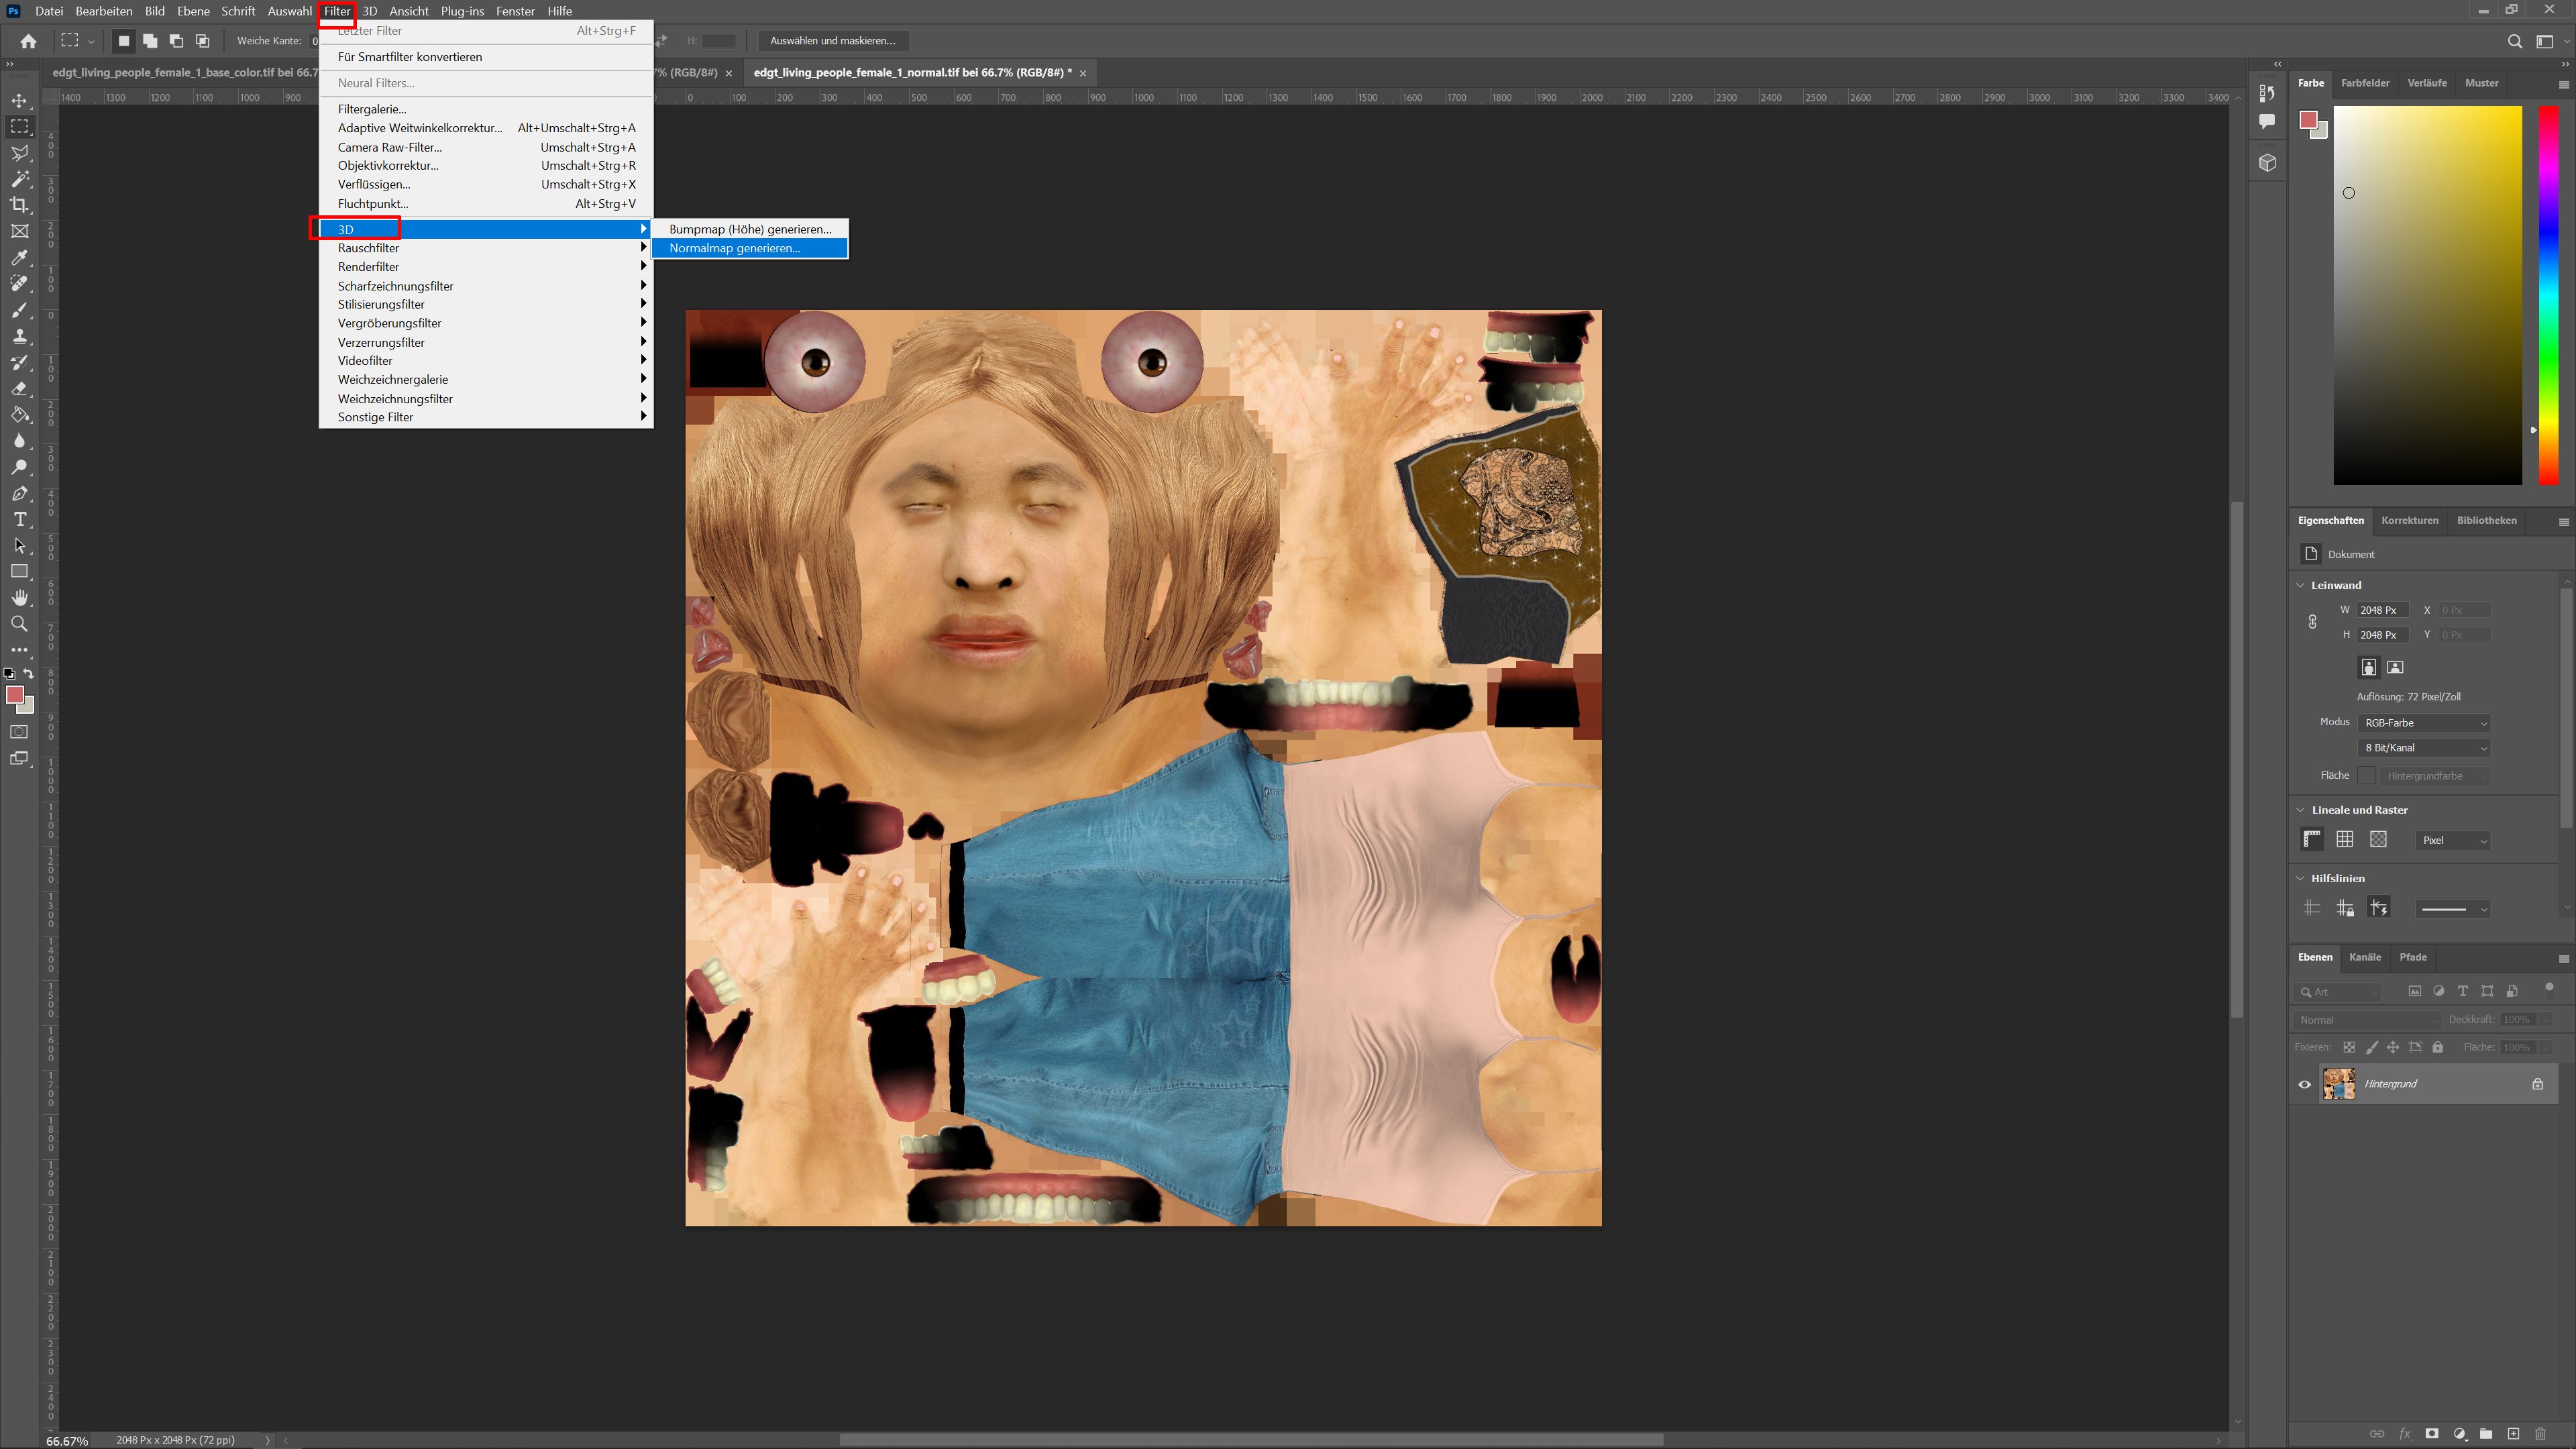
Task: Switch to the Korrekturen tab
Action: (x=2409, y=520)
